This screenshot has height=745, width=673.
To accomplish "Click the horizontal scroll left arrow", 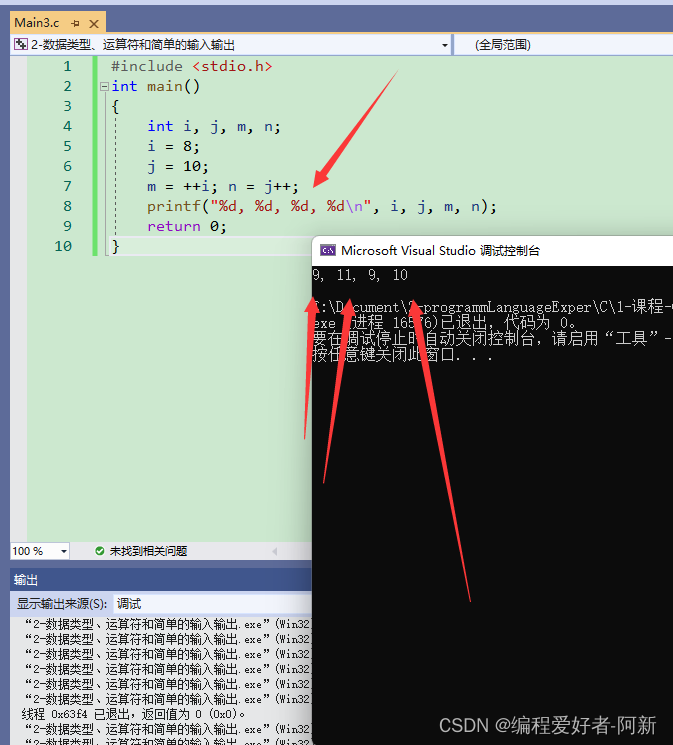I will (275, 551).
